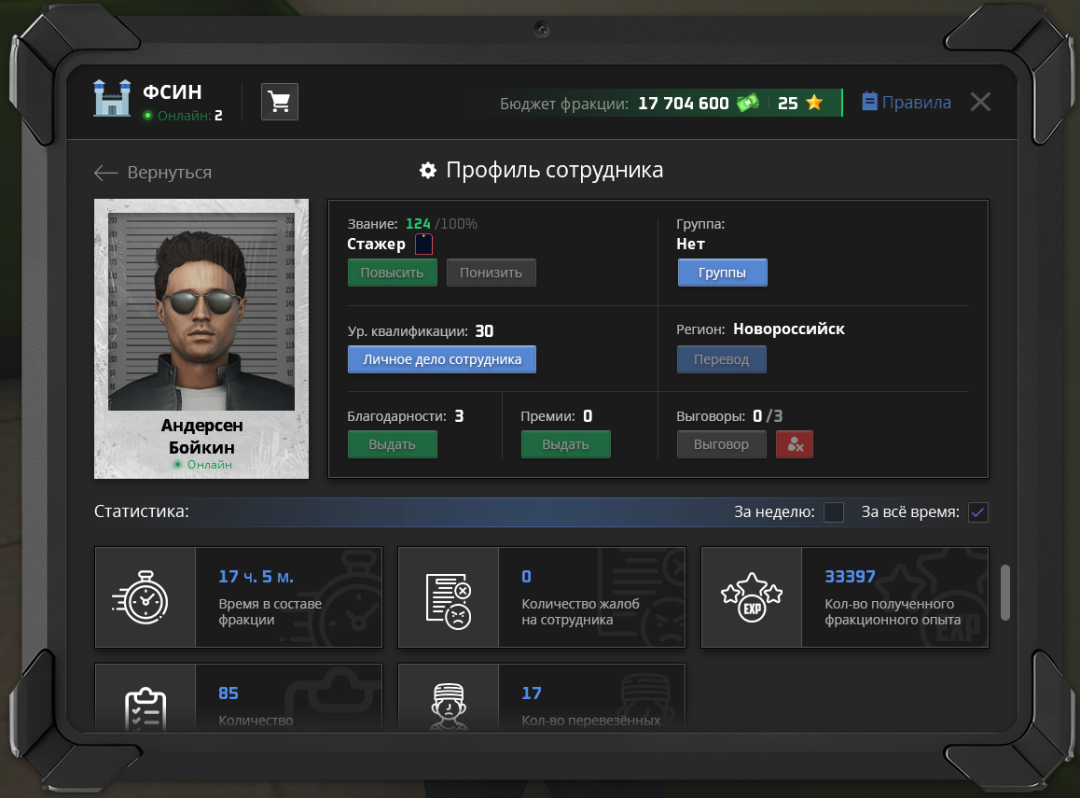Click the EXP stars experience icon

751,597
